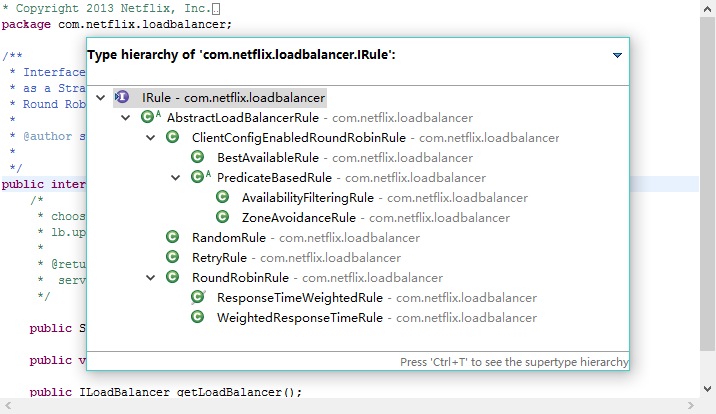Click the vertical scrollbar up arrow

(x=707, y=9)
